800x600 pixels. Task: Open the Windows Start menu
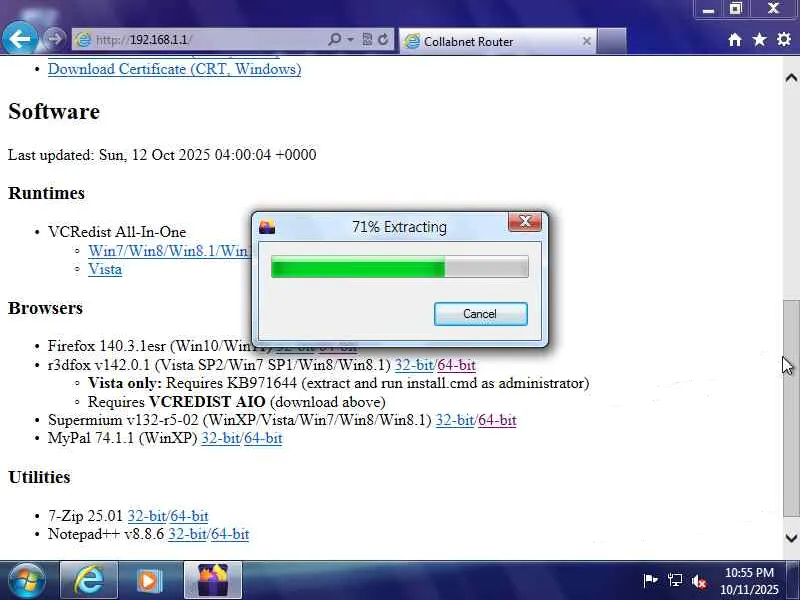click(26, 581)
